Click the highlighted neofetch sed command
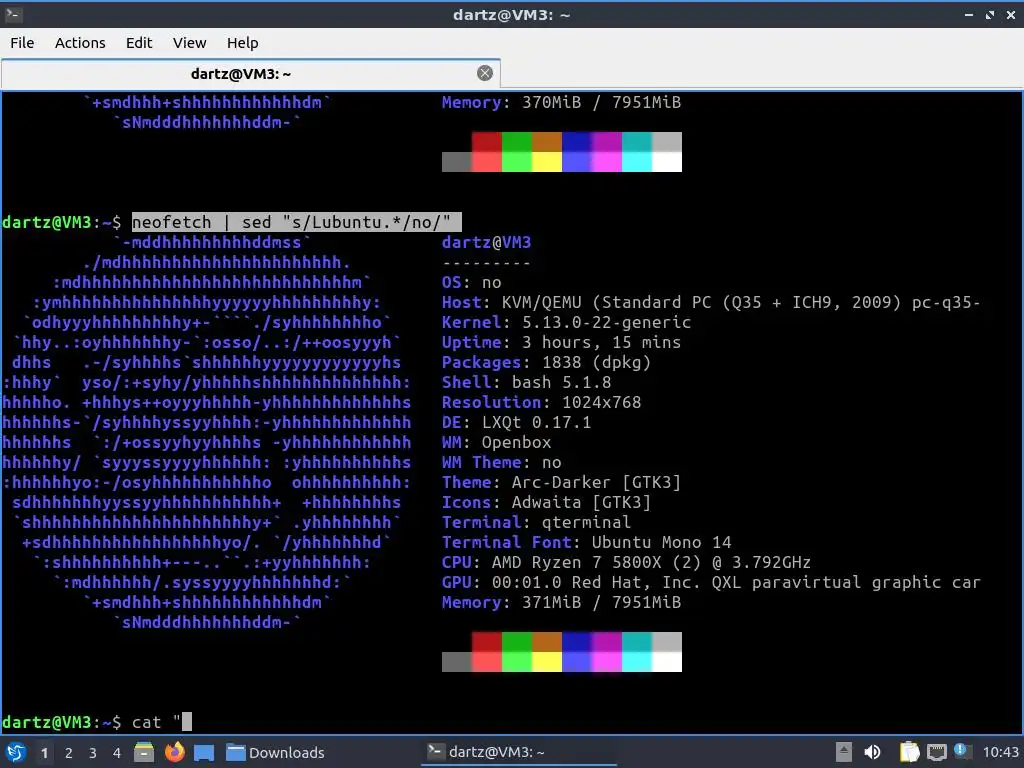 296,223
